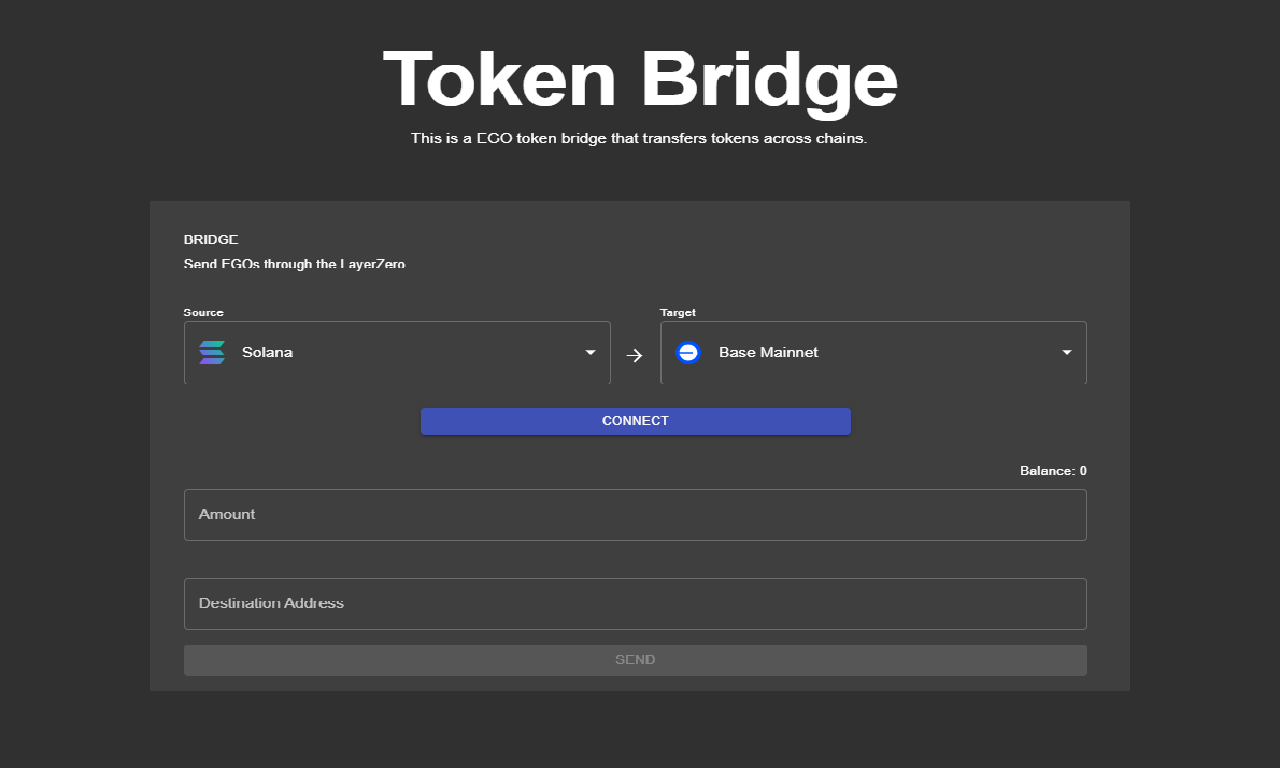Viewport: 1280px width, 768px height.
Task: Click the Token Bridge heading
Action: pos(639,80)
